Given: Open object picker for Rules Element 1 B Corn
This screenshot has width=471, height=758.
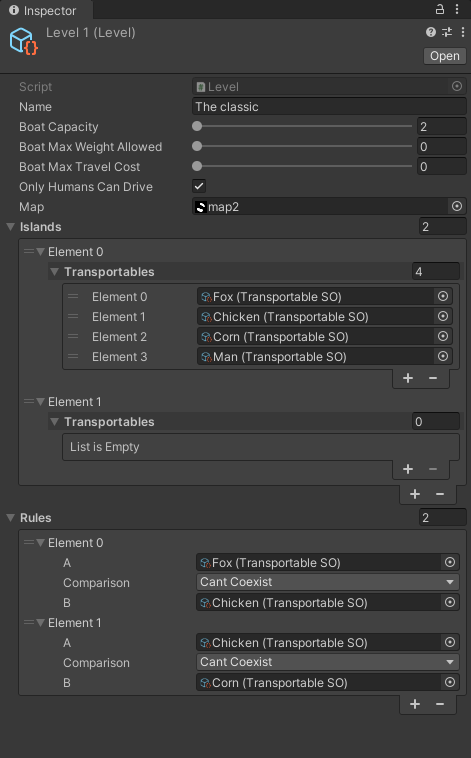Looking at the screenshot, I should [450, 682].
